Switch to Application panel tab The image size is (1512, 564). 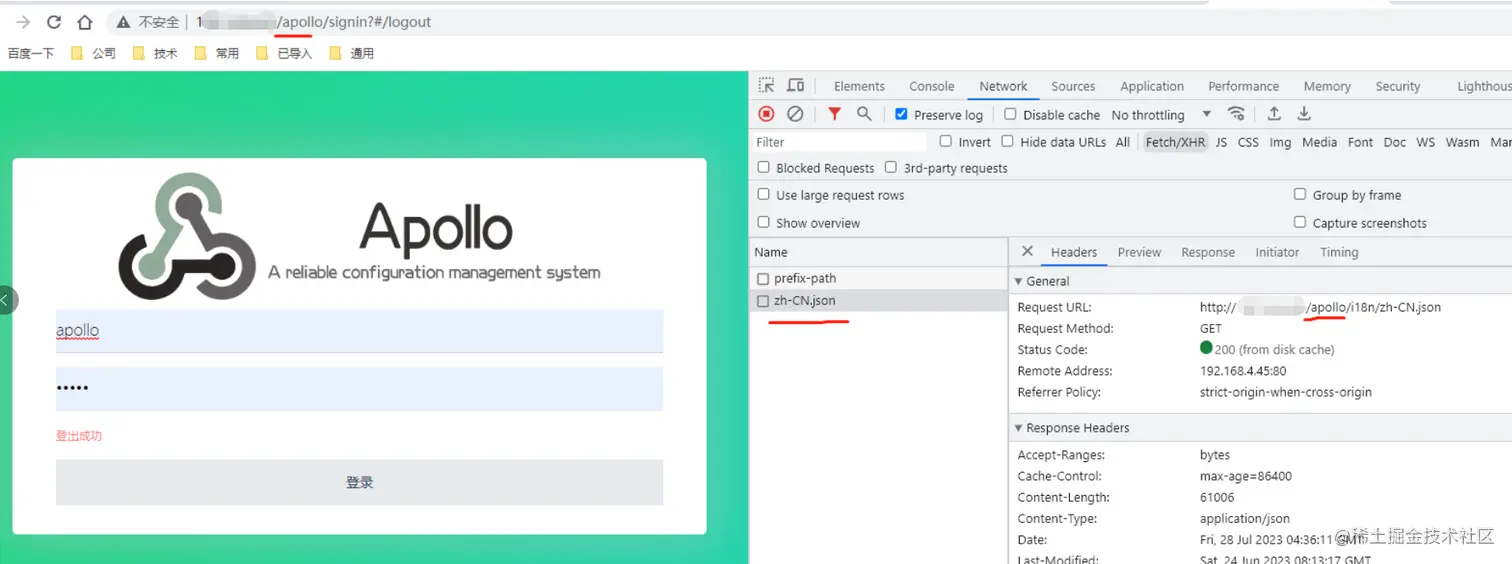click(x=1152, y=87)
